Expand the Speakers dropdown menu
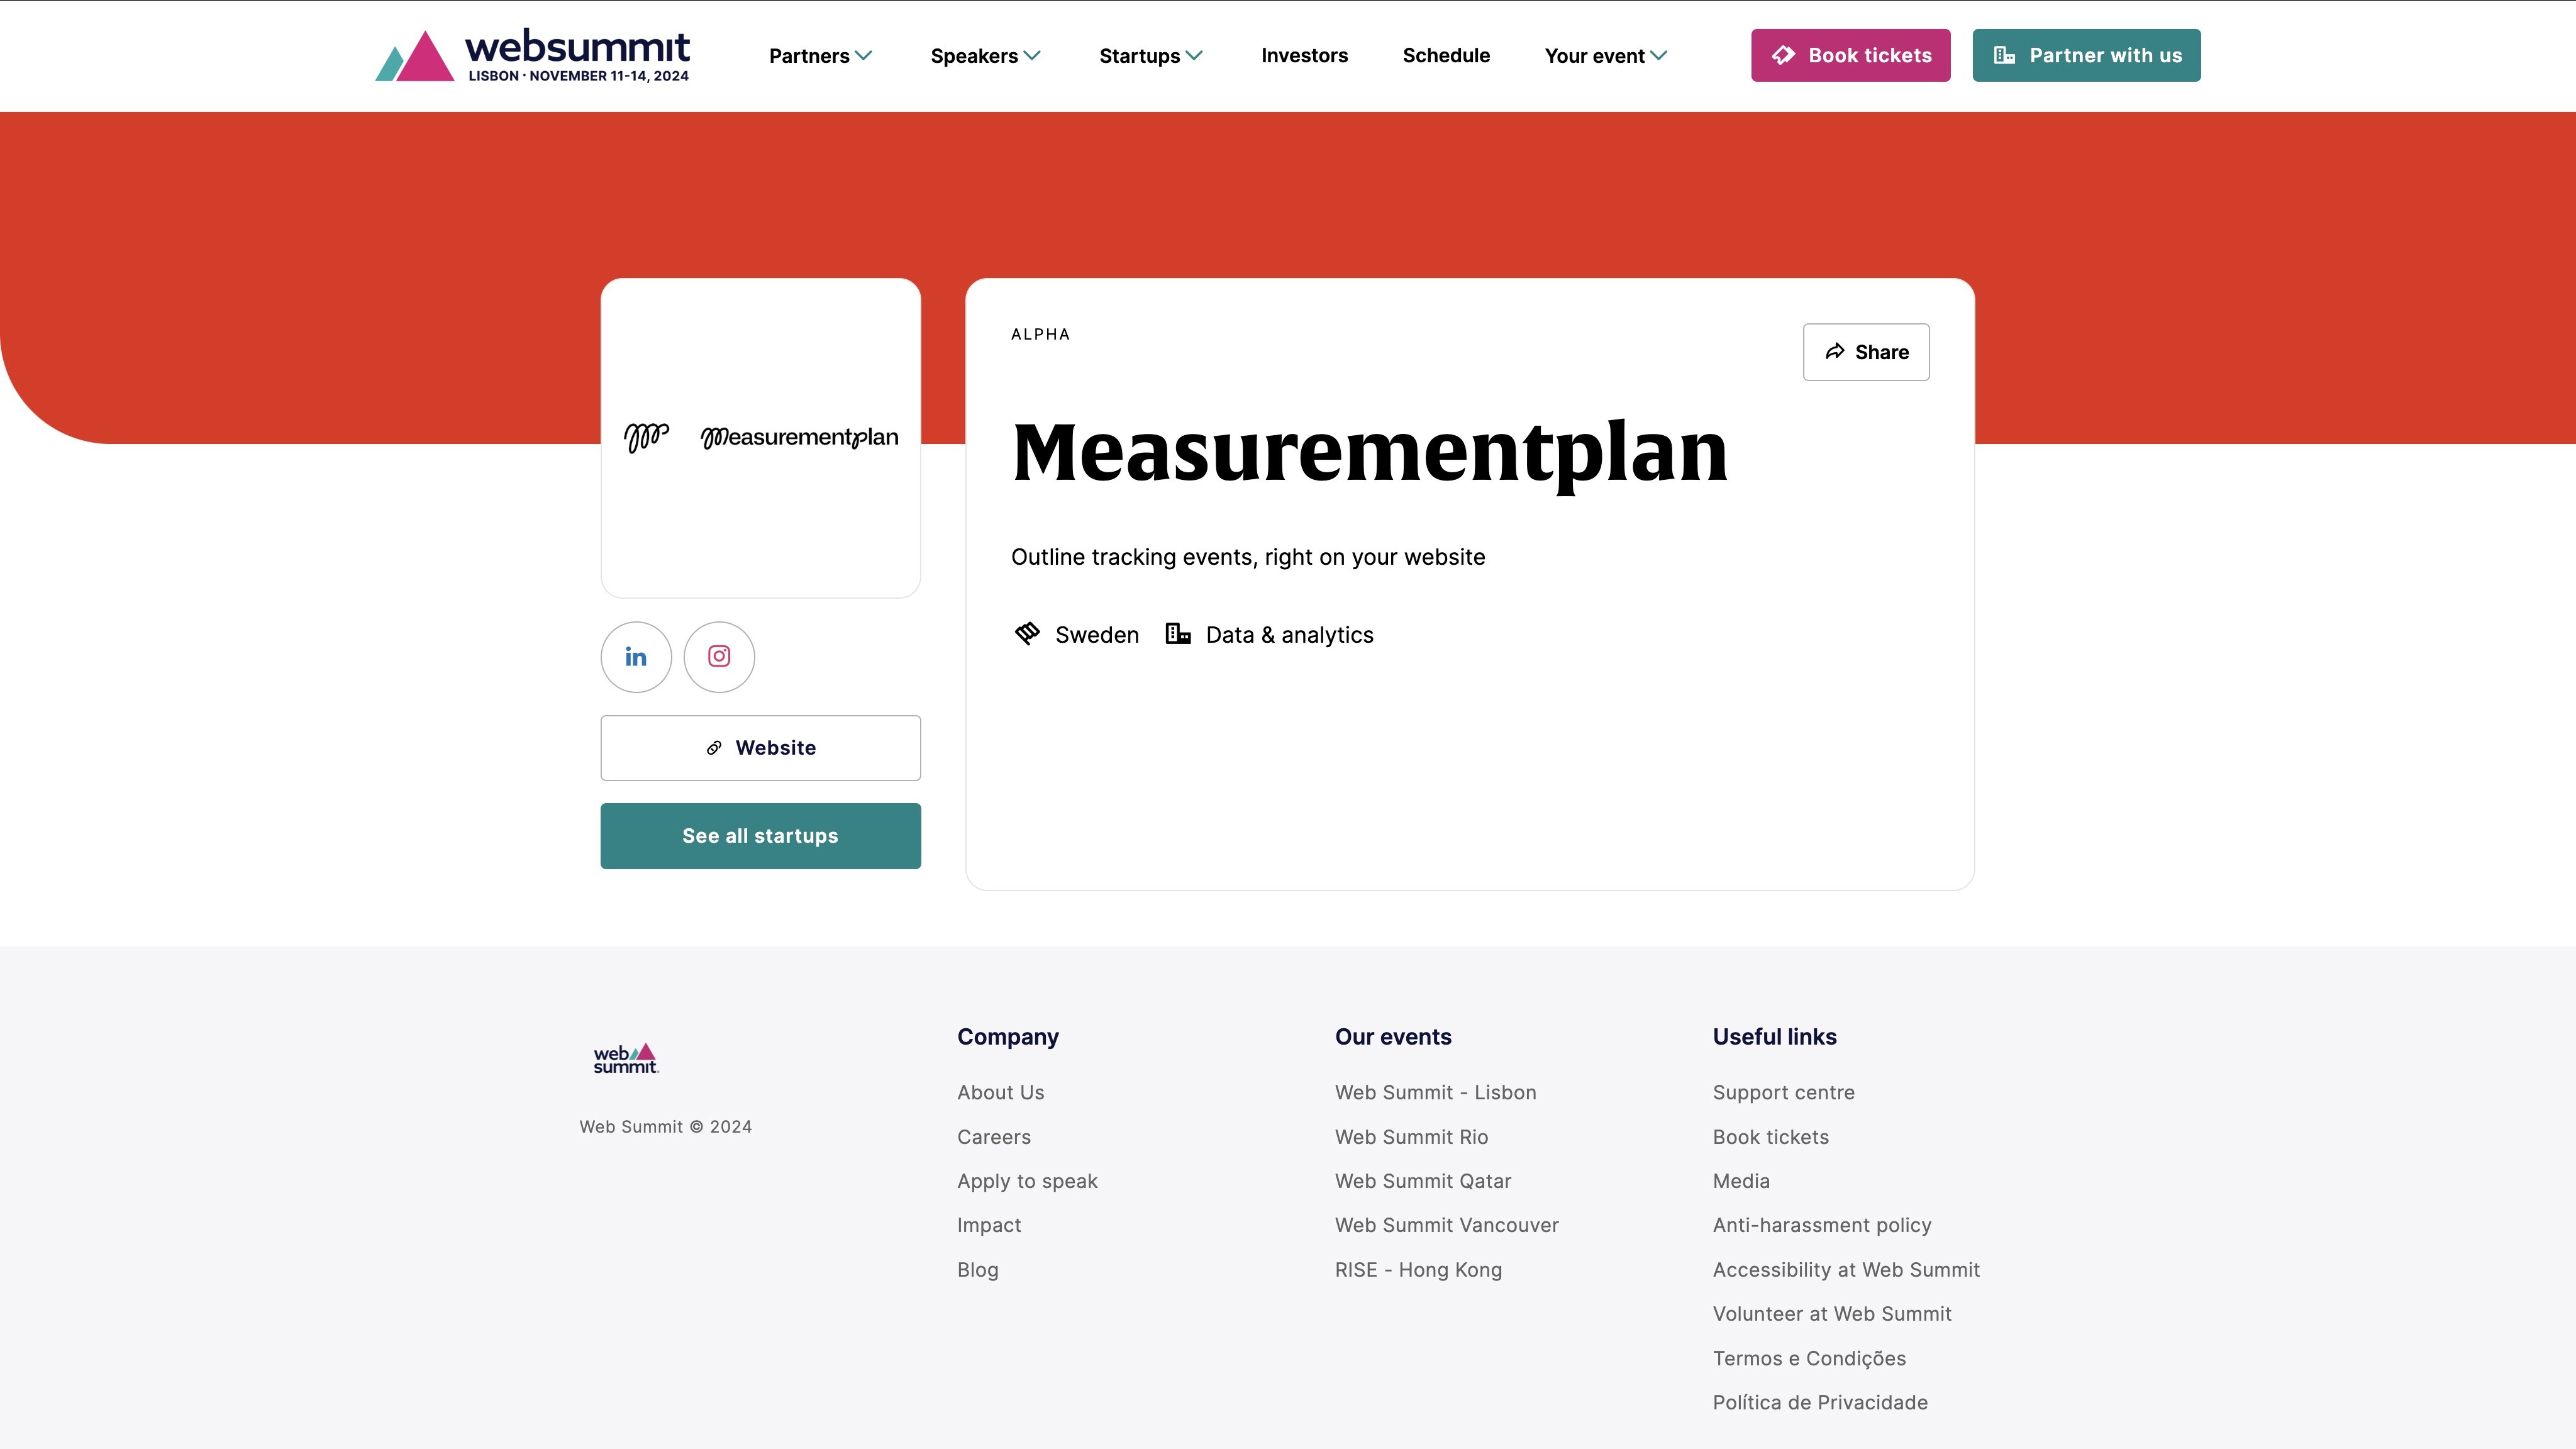 [x=985, y=55]
